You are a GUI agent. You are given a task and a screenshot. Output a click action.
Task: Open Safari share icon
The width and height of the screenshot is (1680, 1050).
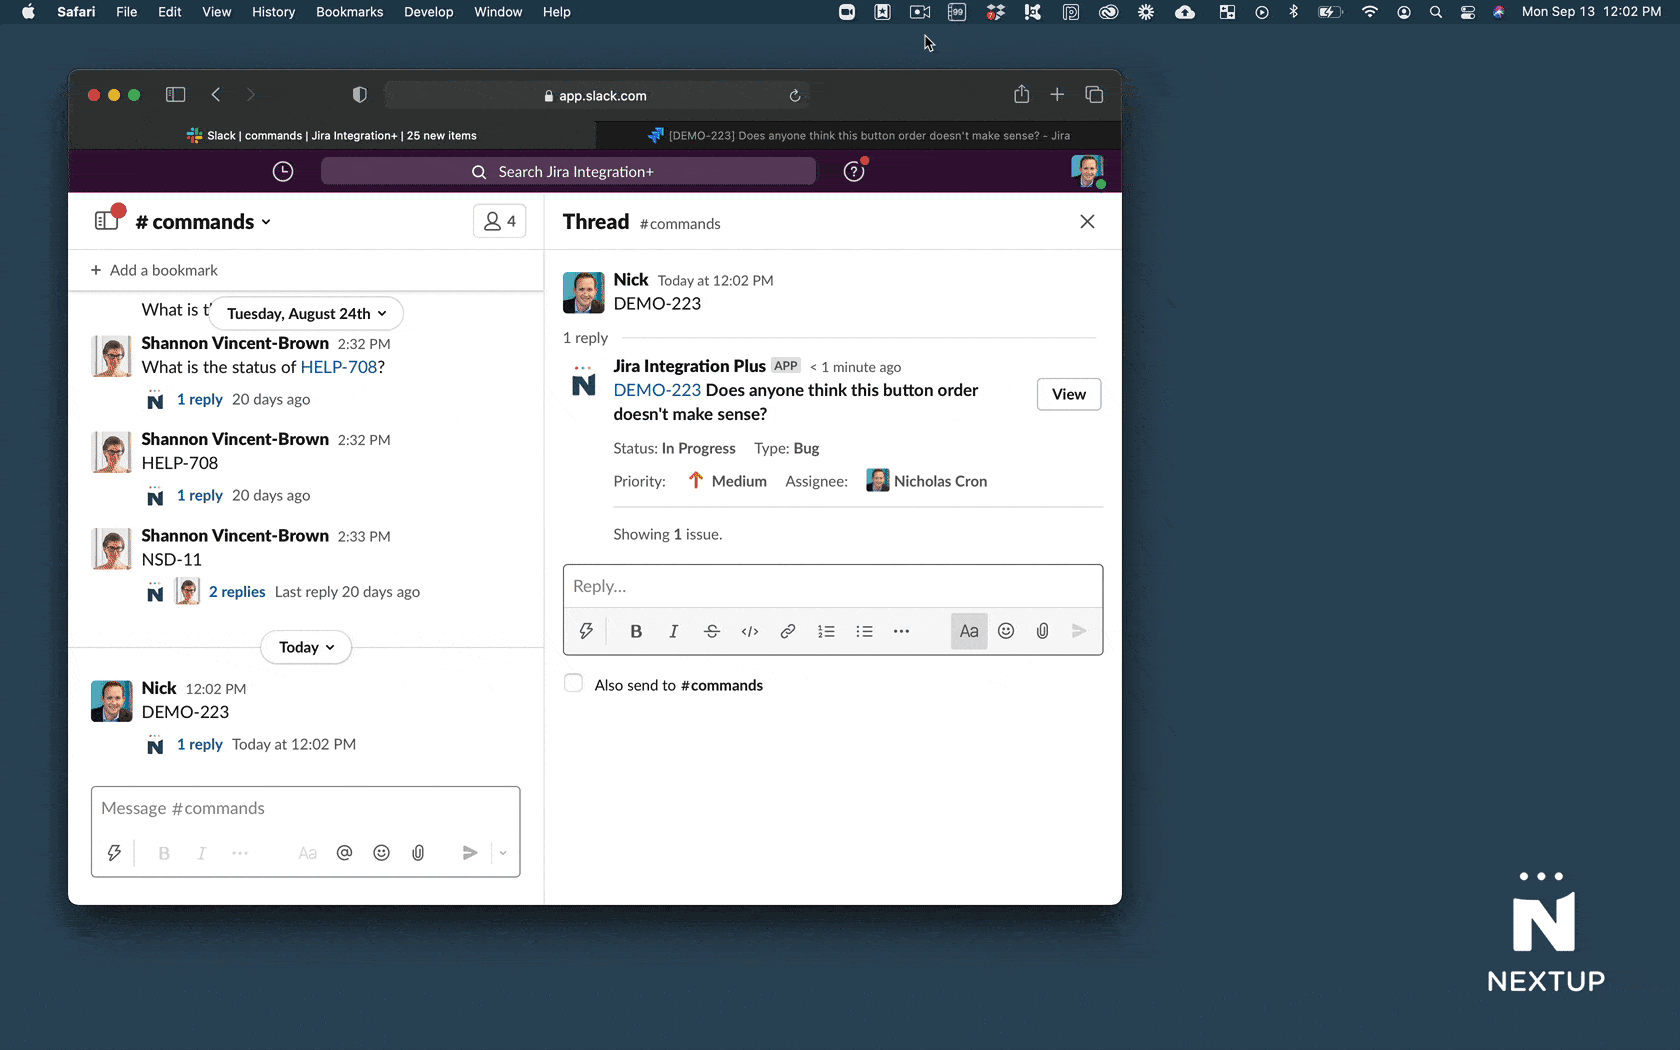(x=1021, y=94)
